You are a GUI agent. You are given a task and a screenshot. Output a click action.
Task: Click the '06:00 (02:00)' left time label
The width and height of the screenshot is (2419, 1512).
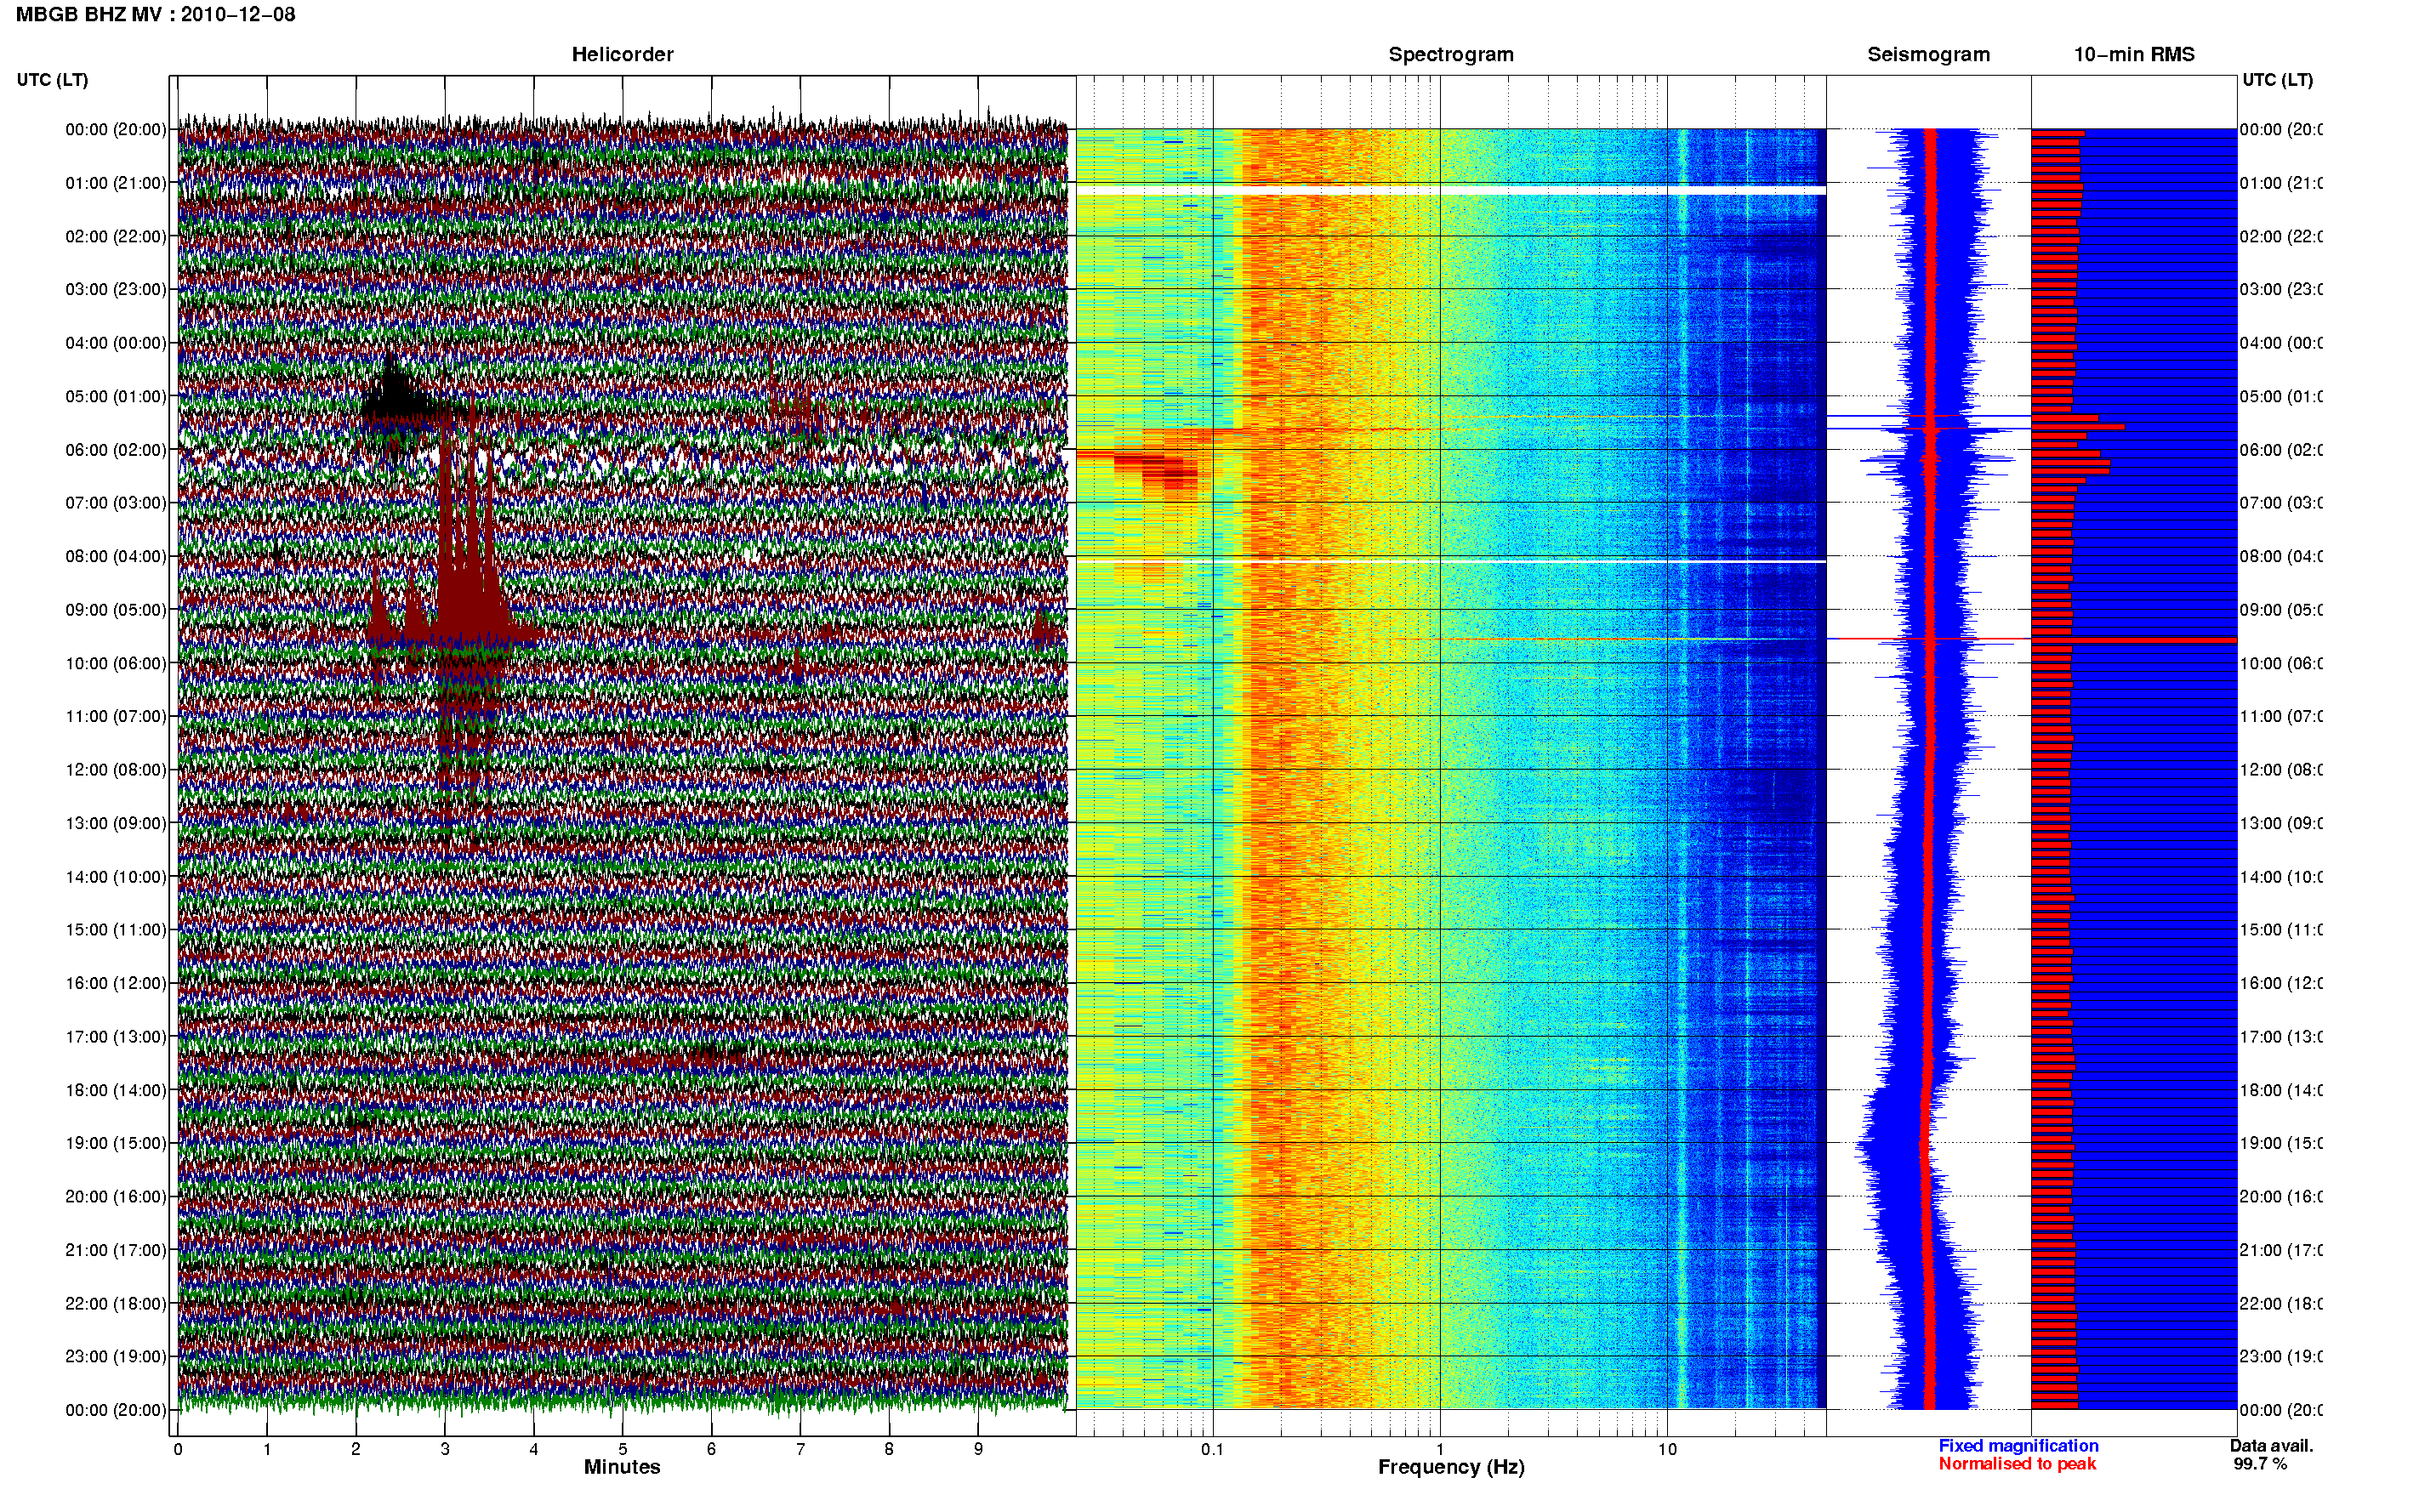pos(116,450)
